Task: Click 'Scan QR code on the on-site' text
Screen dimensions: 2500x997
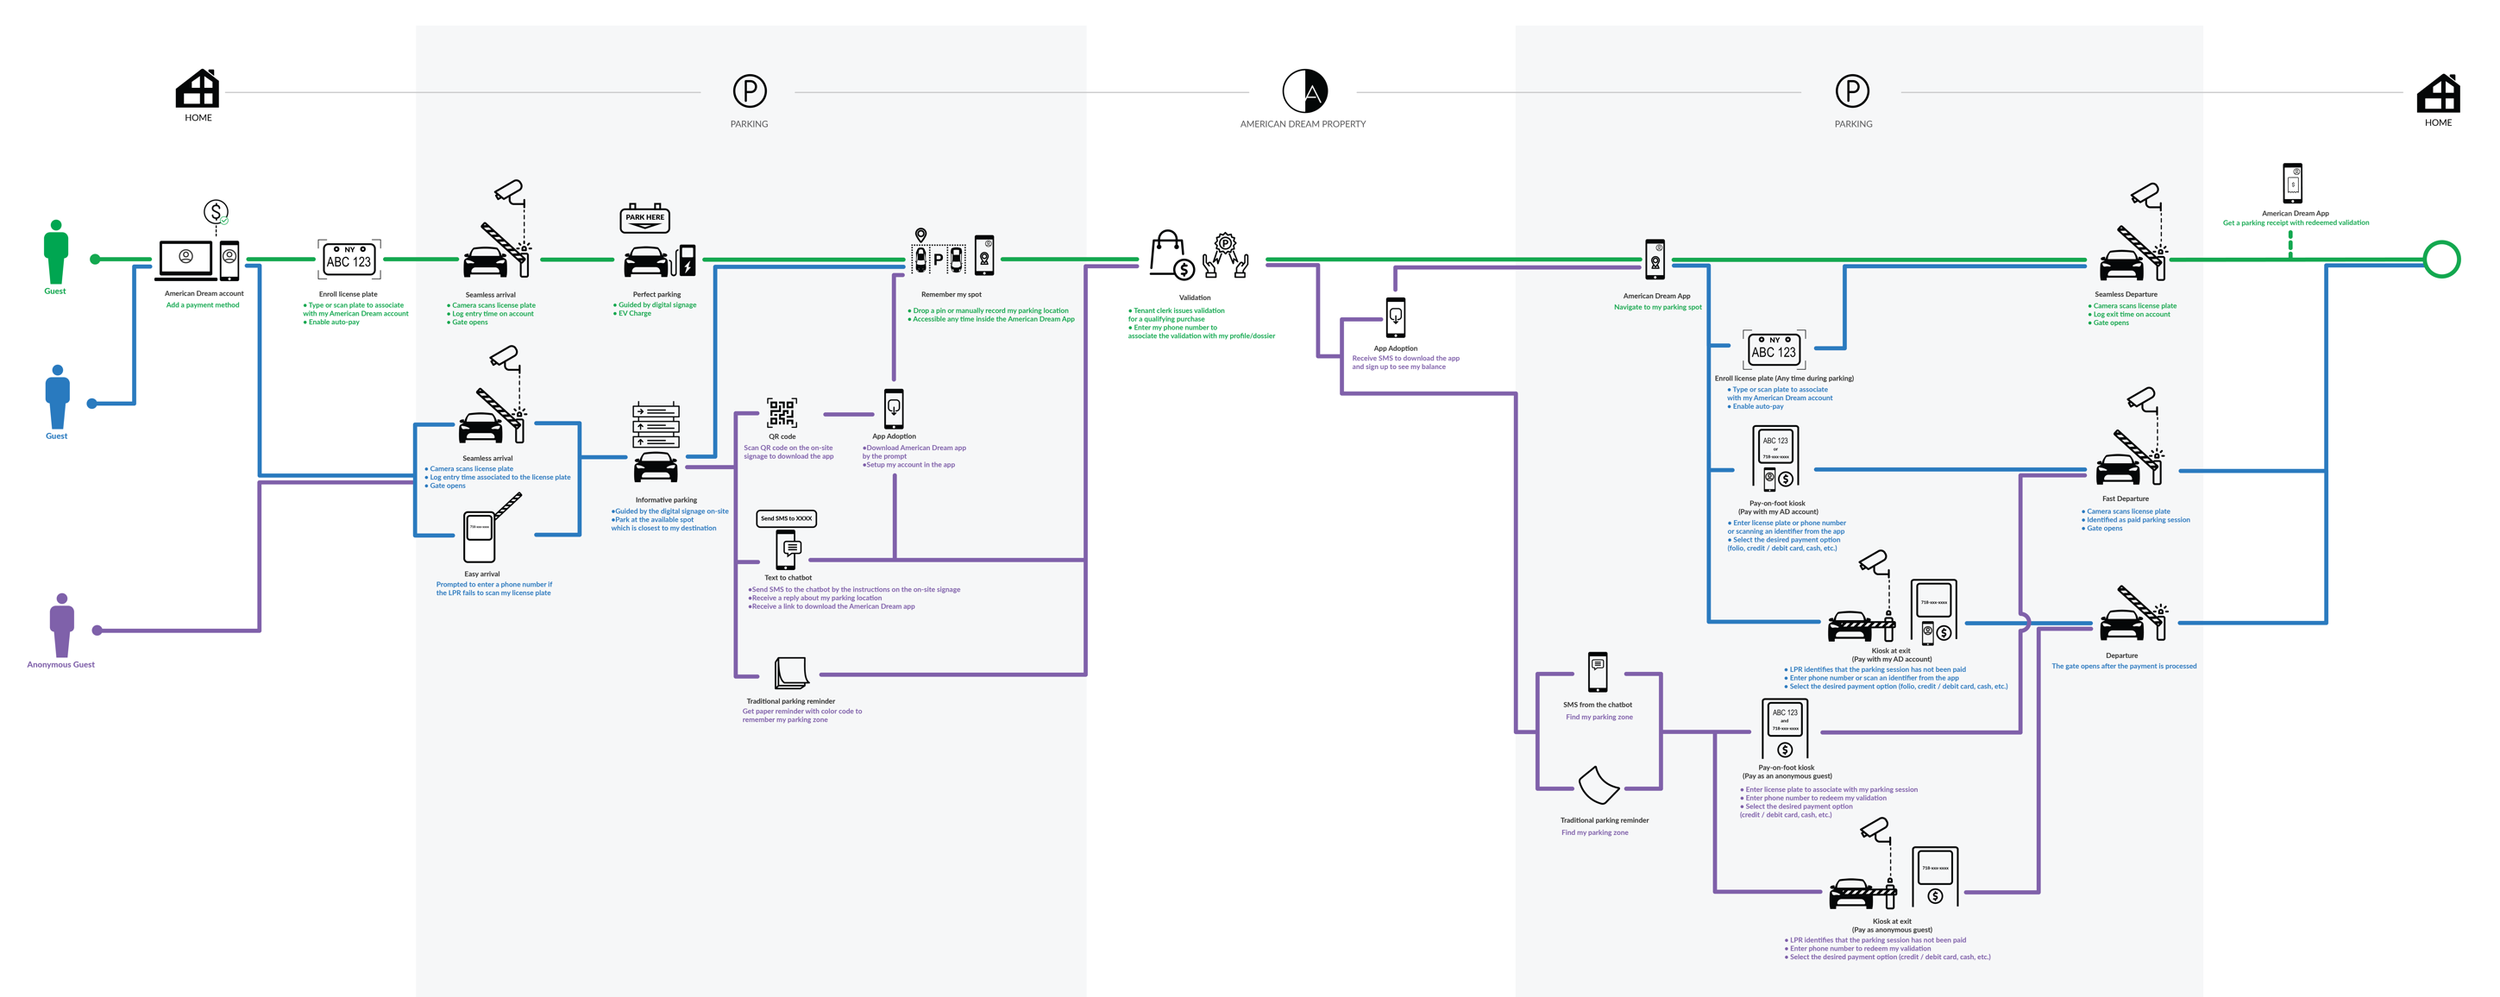Action: (788, 448)
